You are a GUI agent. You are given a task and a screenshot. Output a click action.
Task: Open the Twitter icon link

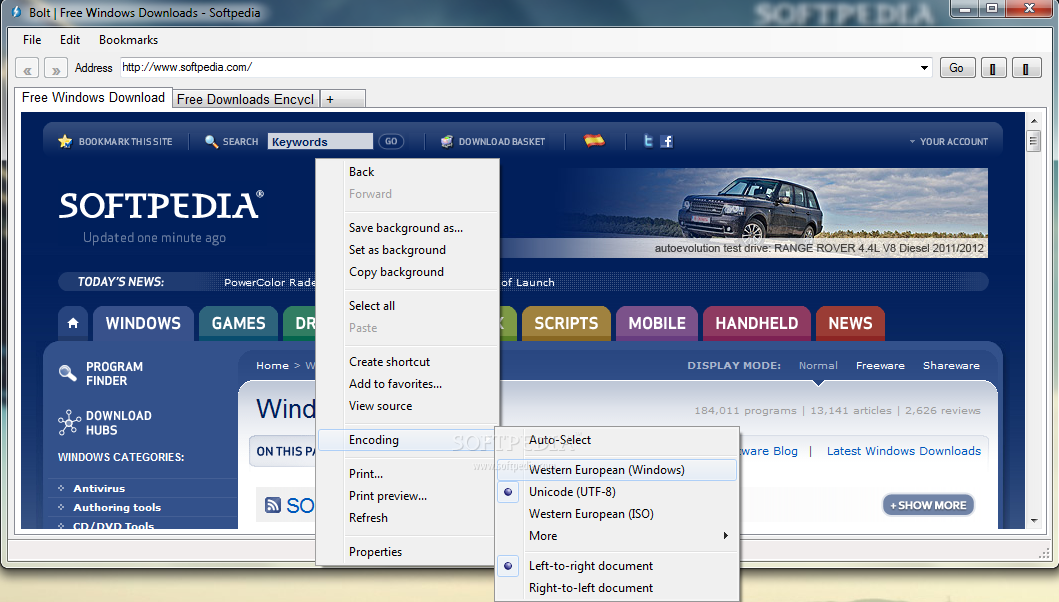[648, 141]
